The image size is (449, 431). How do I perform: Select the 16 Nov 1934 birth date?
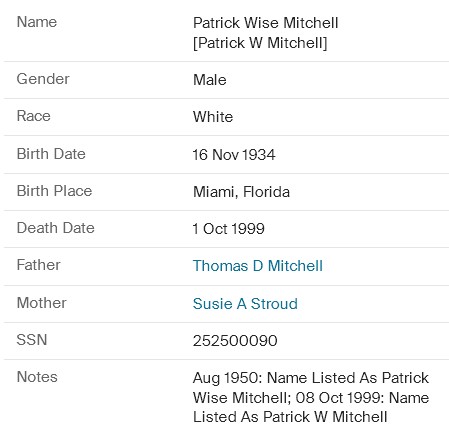coord(234,155)
